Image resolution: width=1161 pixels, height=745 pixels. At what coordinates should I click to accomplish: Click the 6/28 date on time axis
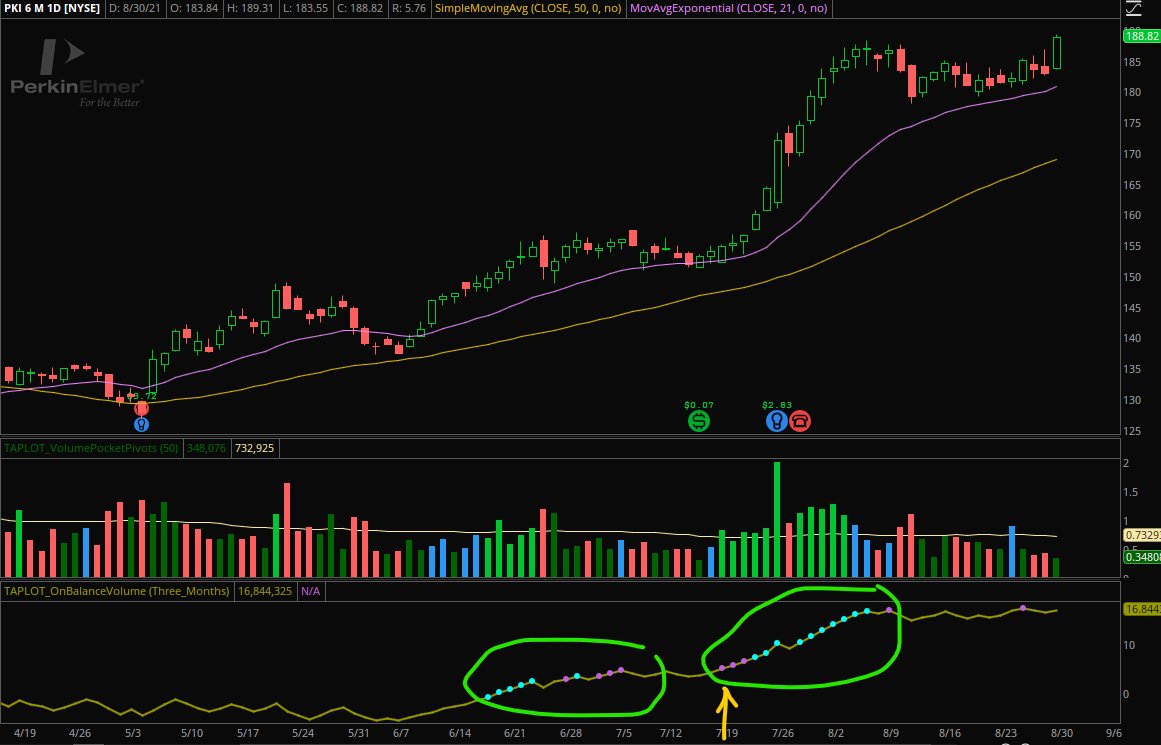tap(571, 733)
